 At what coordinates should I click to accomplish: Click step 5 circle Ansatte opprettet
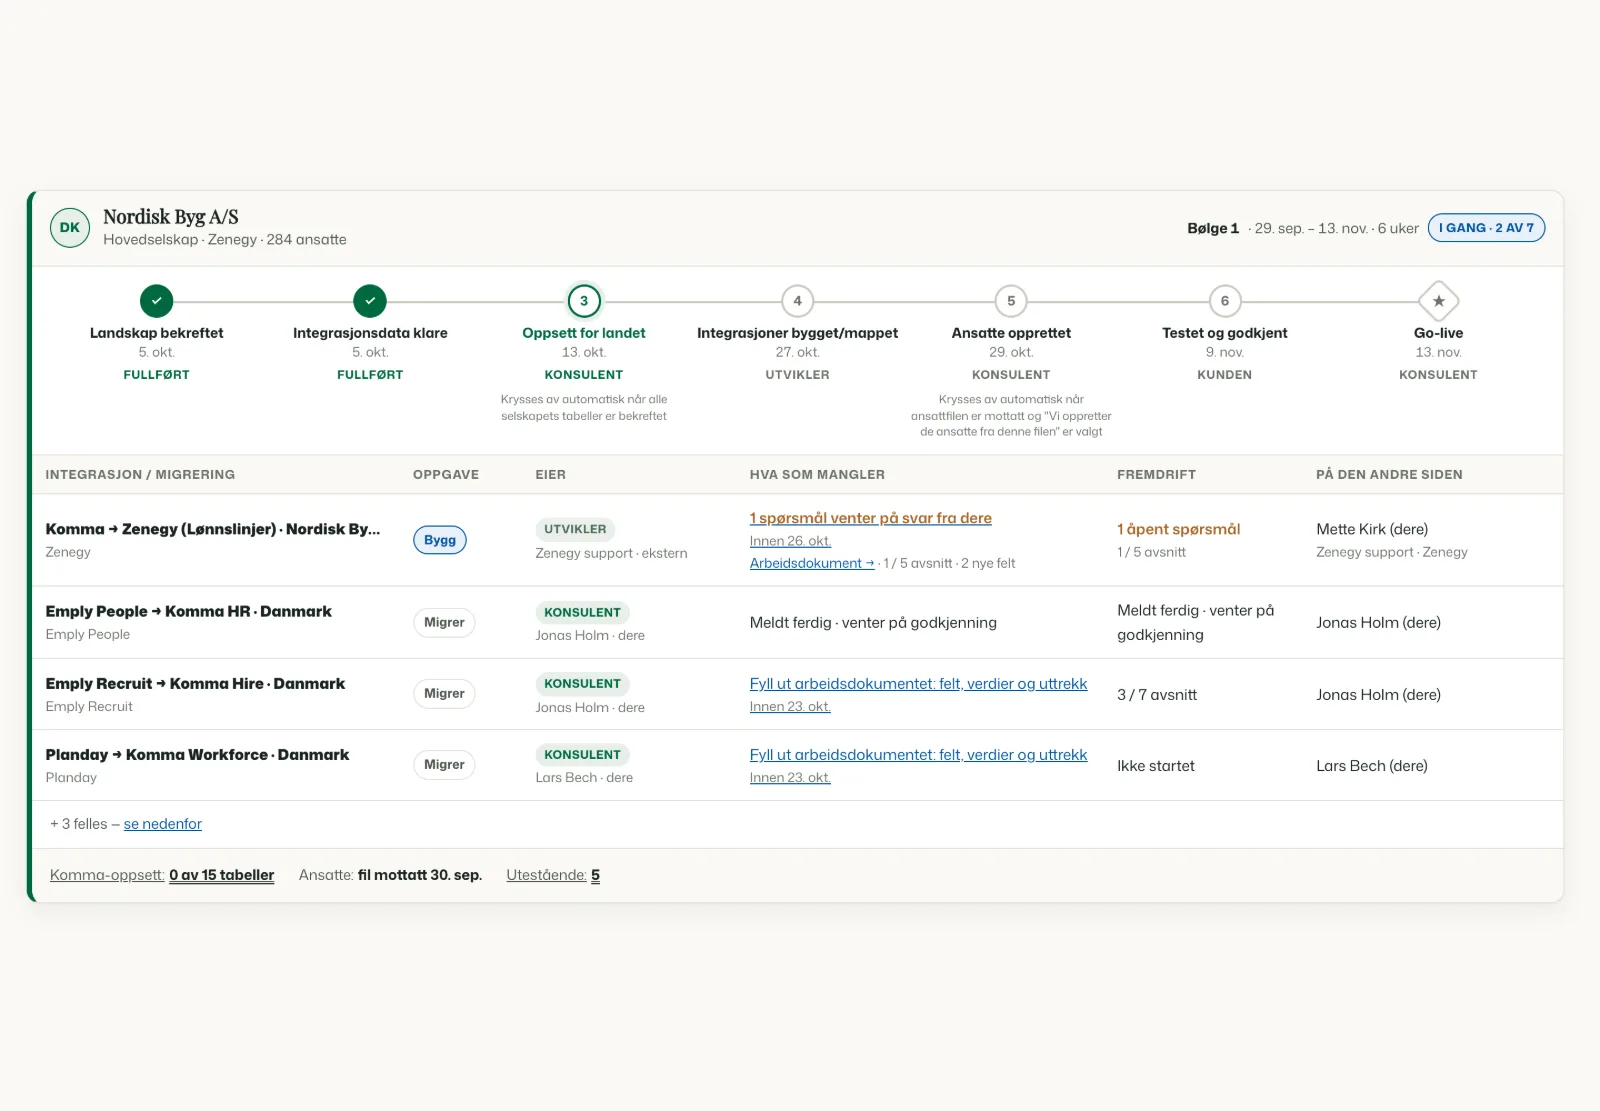coord(1011,301)
